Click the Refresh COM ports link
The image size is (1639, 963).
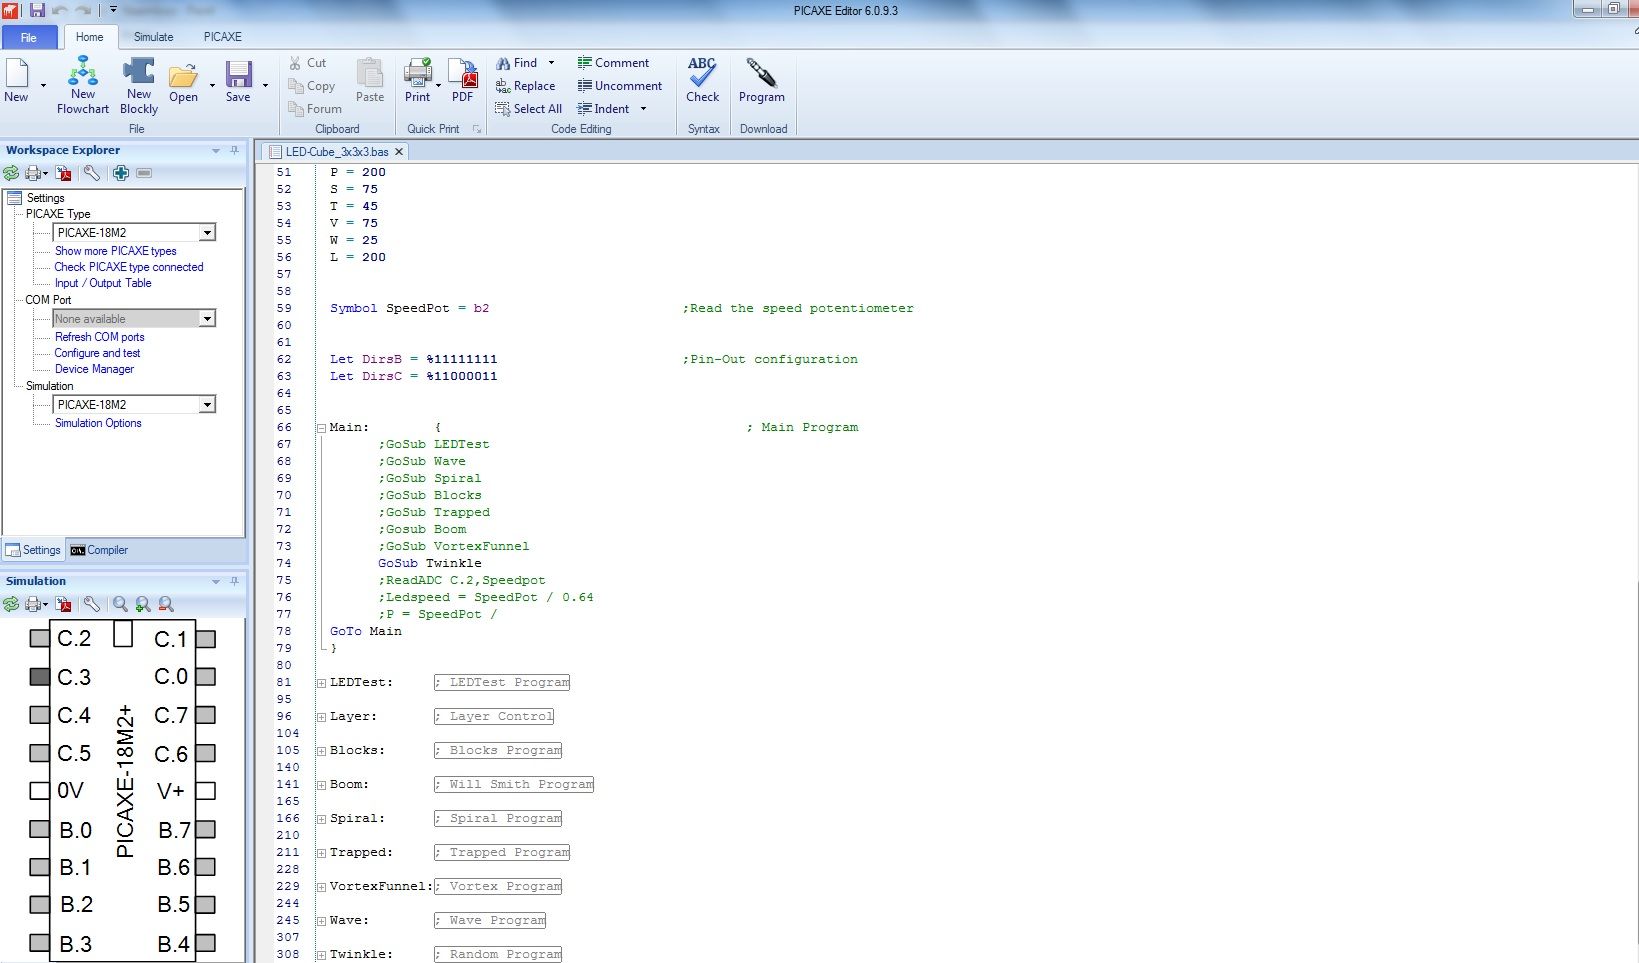pyautogui.click(x=99, y=337)
